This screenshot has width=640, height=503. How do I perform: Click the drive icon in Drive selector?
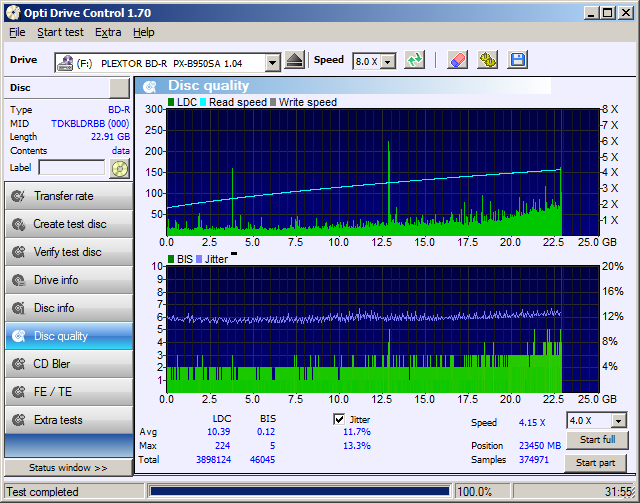pyautogui.click(x=65, y=63)
